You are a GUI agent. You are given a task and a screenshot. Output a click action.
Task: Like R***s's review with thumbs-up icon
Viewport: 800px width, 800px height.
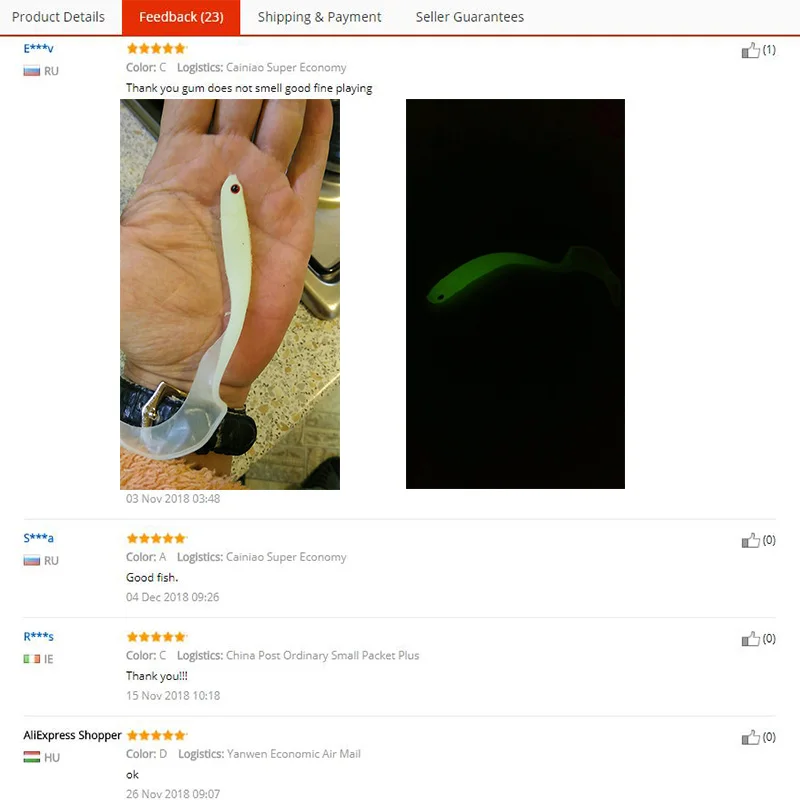click(x=750, y=639)
